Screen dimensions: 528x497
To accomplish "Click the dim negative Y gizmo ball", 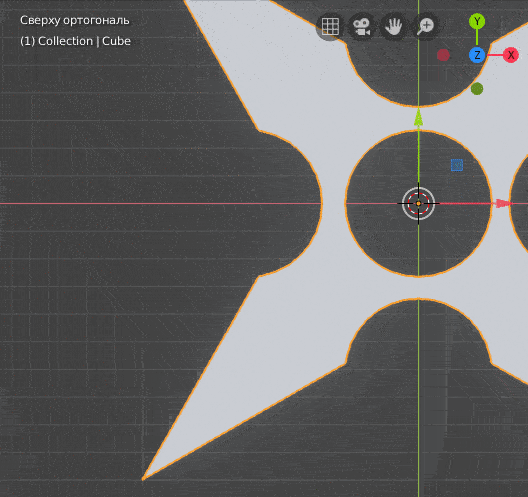I will (x=477, y=89).
